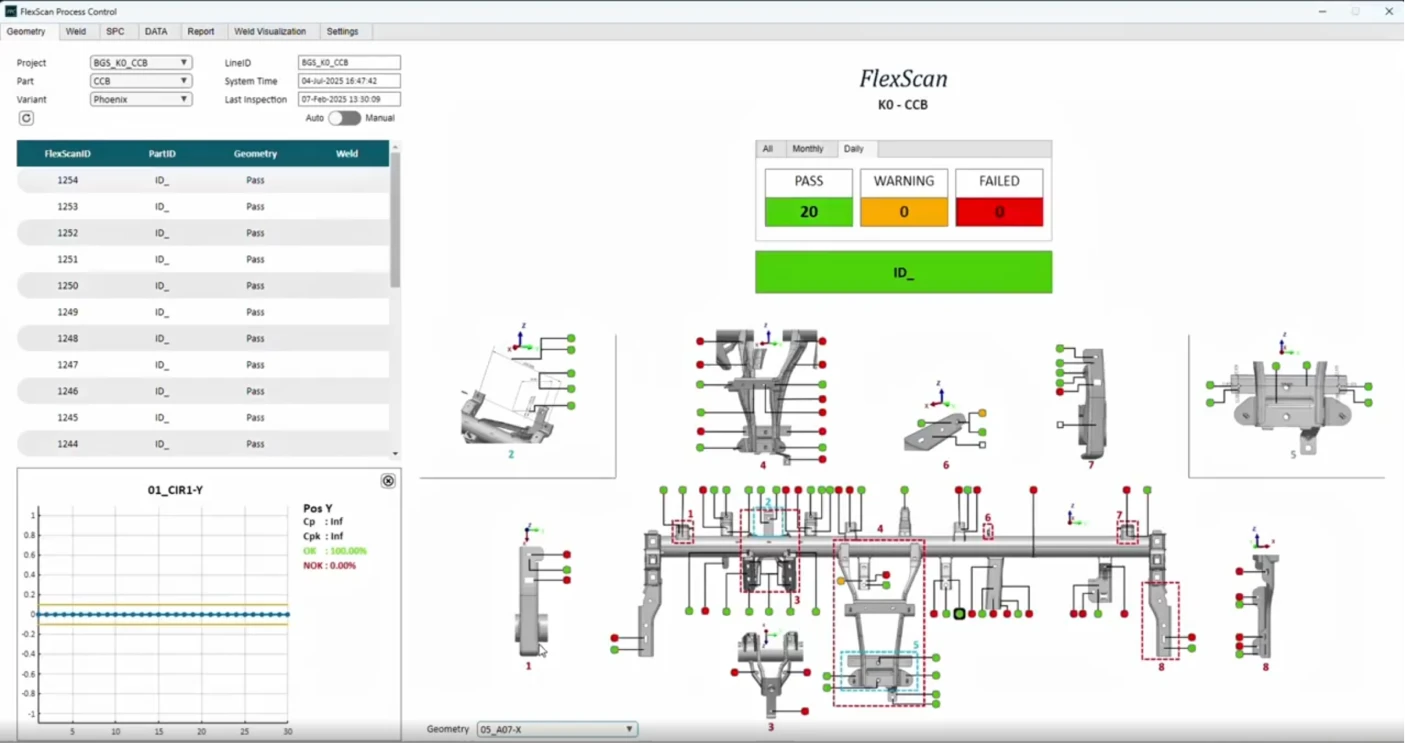Image resolution: width=1405 pixels, height=743 pixels.
Task: Click the orange warning point on part 6 view
Action: point(982,413)
